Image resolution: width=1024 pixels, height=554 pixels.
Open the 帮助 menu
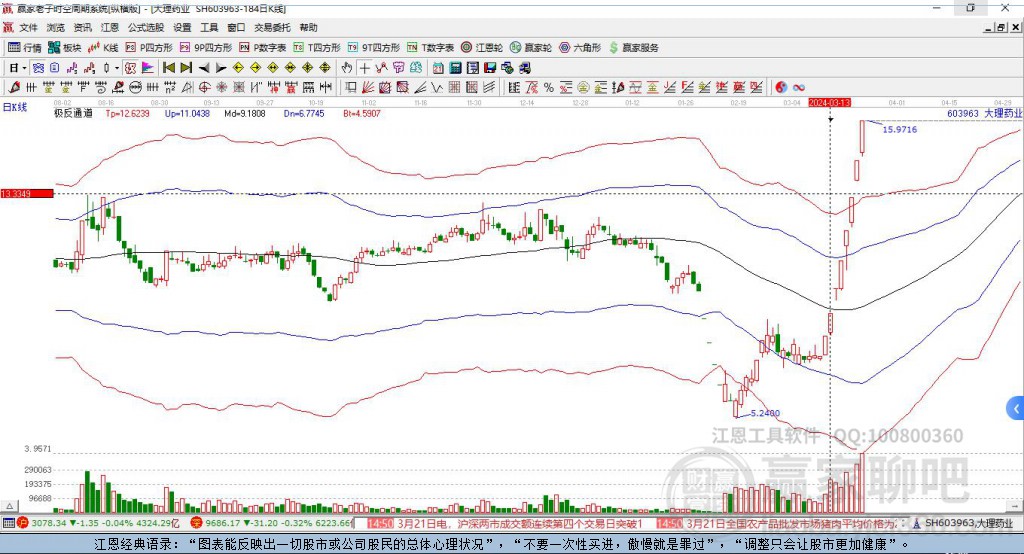tap(308, 27)
